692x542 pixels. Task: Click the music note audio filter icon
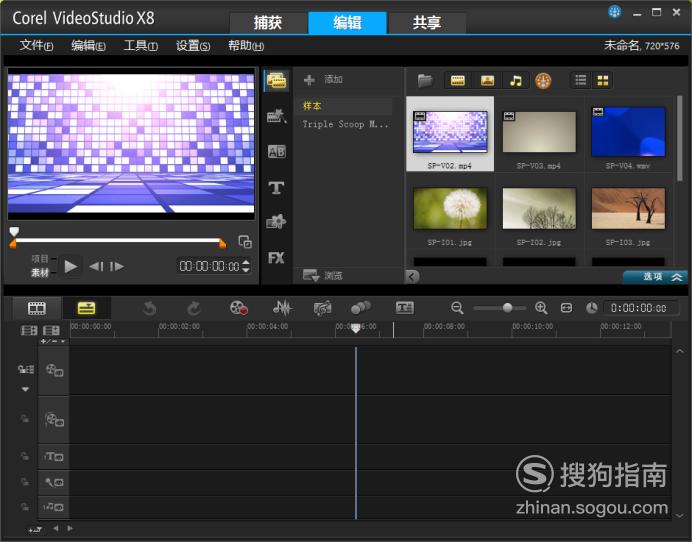click(515, 80)
